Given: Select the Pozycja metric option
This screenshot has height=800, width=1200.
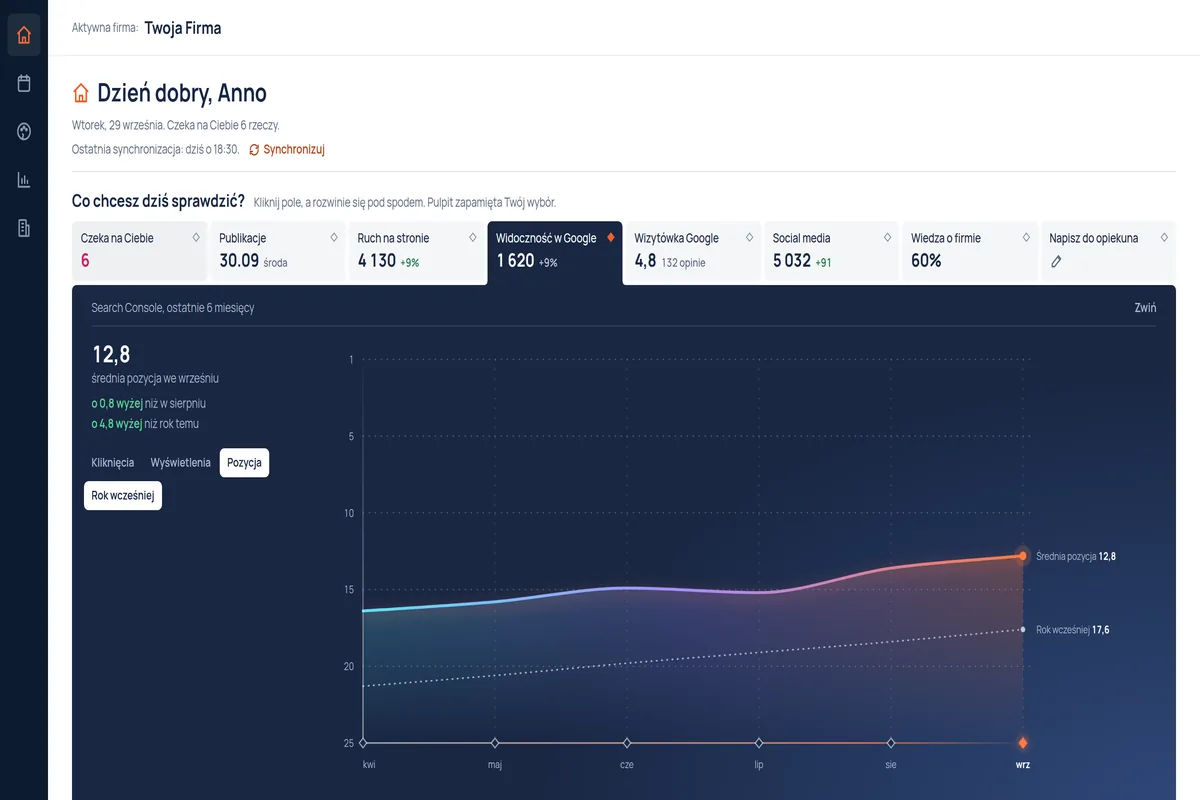Looking at the screenshot, I should tap(245, 463).
